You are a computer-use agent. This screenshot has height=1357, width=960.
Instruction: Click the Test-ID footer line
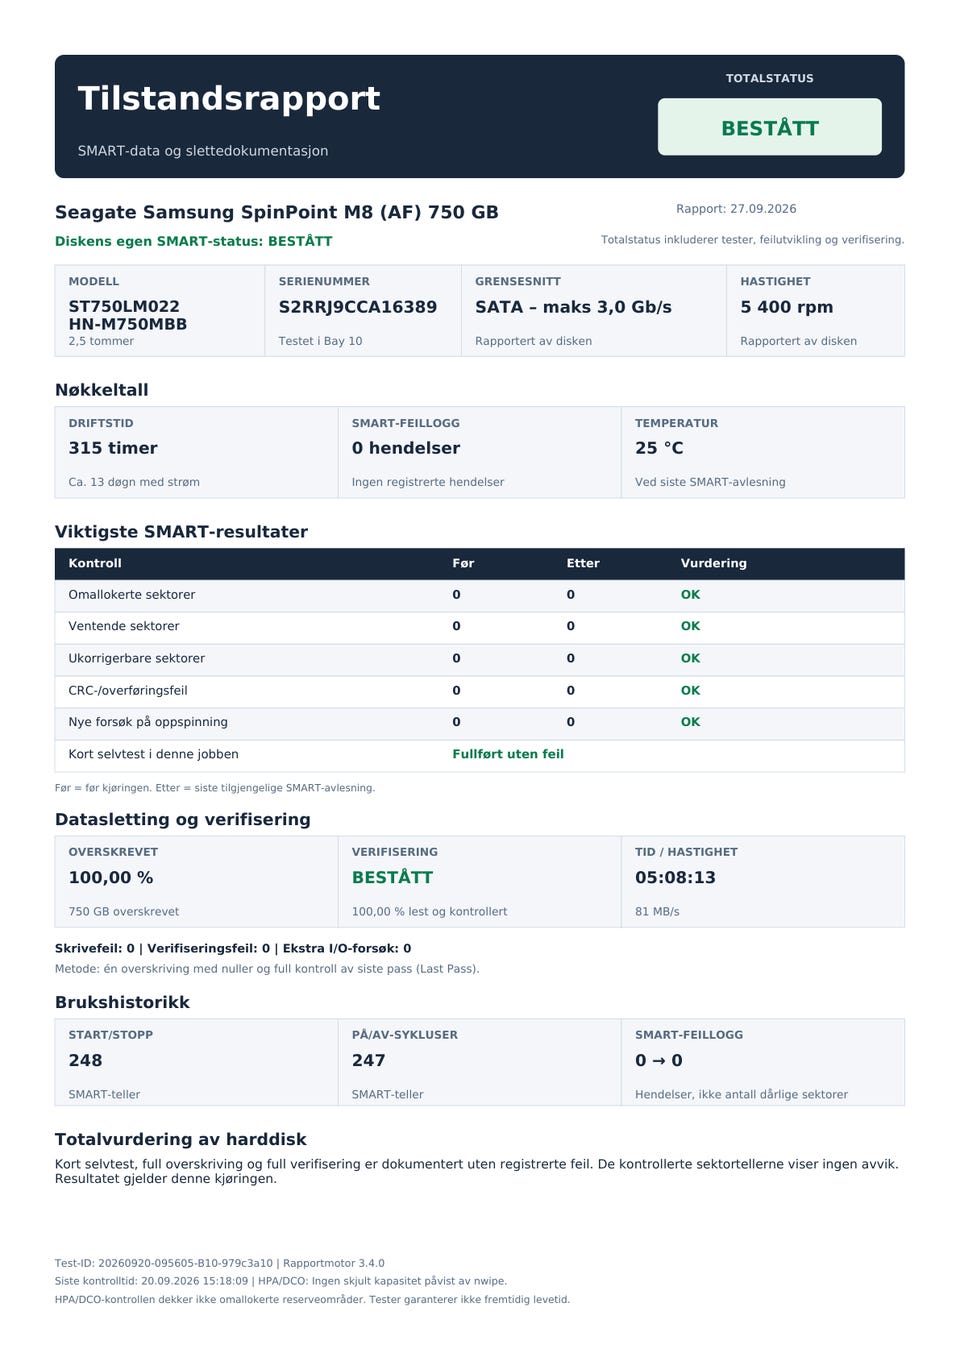click(219, 1263)
